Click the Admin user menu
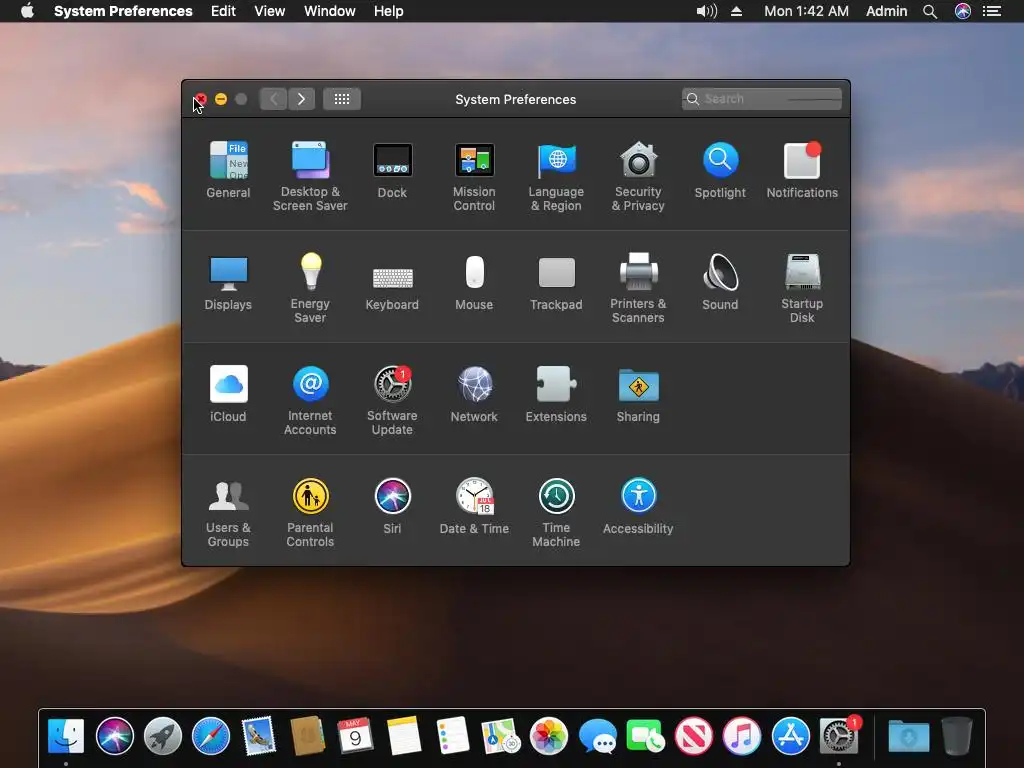The image size is (1024, 768). 886,11
